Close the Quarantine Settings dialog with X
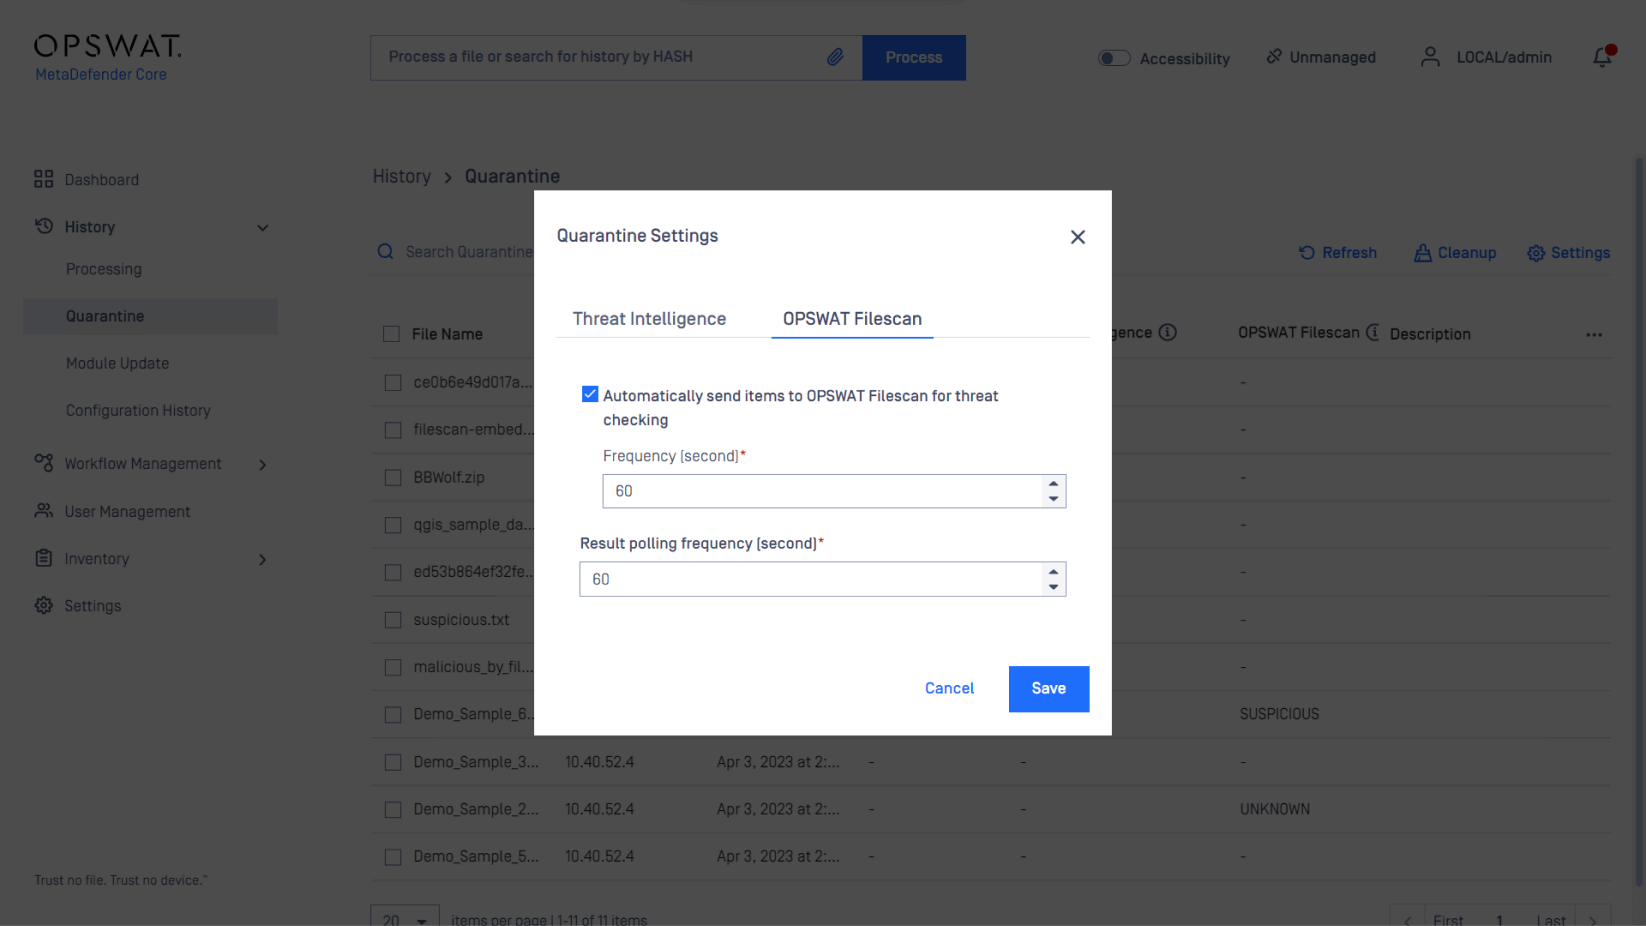 pyautogui.click(x=1077, y=237)
